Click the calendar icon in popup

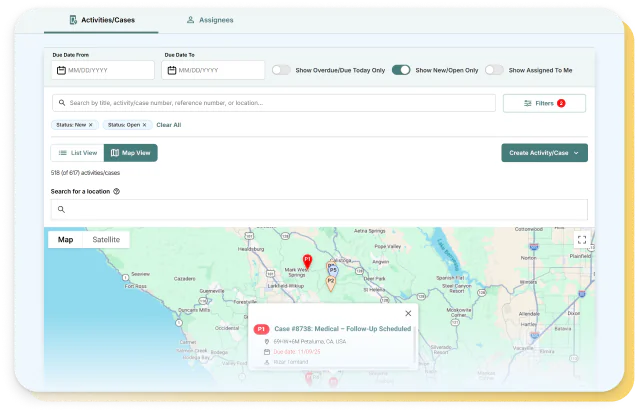pos(267,352)
